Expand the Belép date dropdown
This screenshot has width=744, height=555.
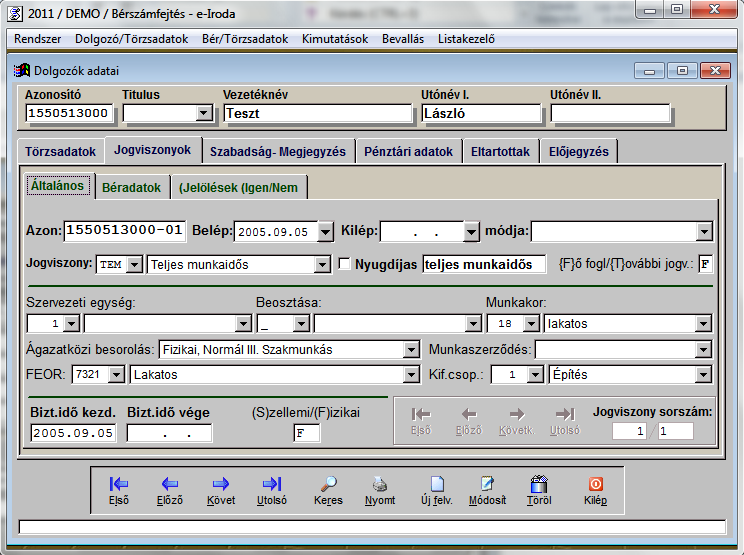(325, 231)
